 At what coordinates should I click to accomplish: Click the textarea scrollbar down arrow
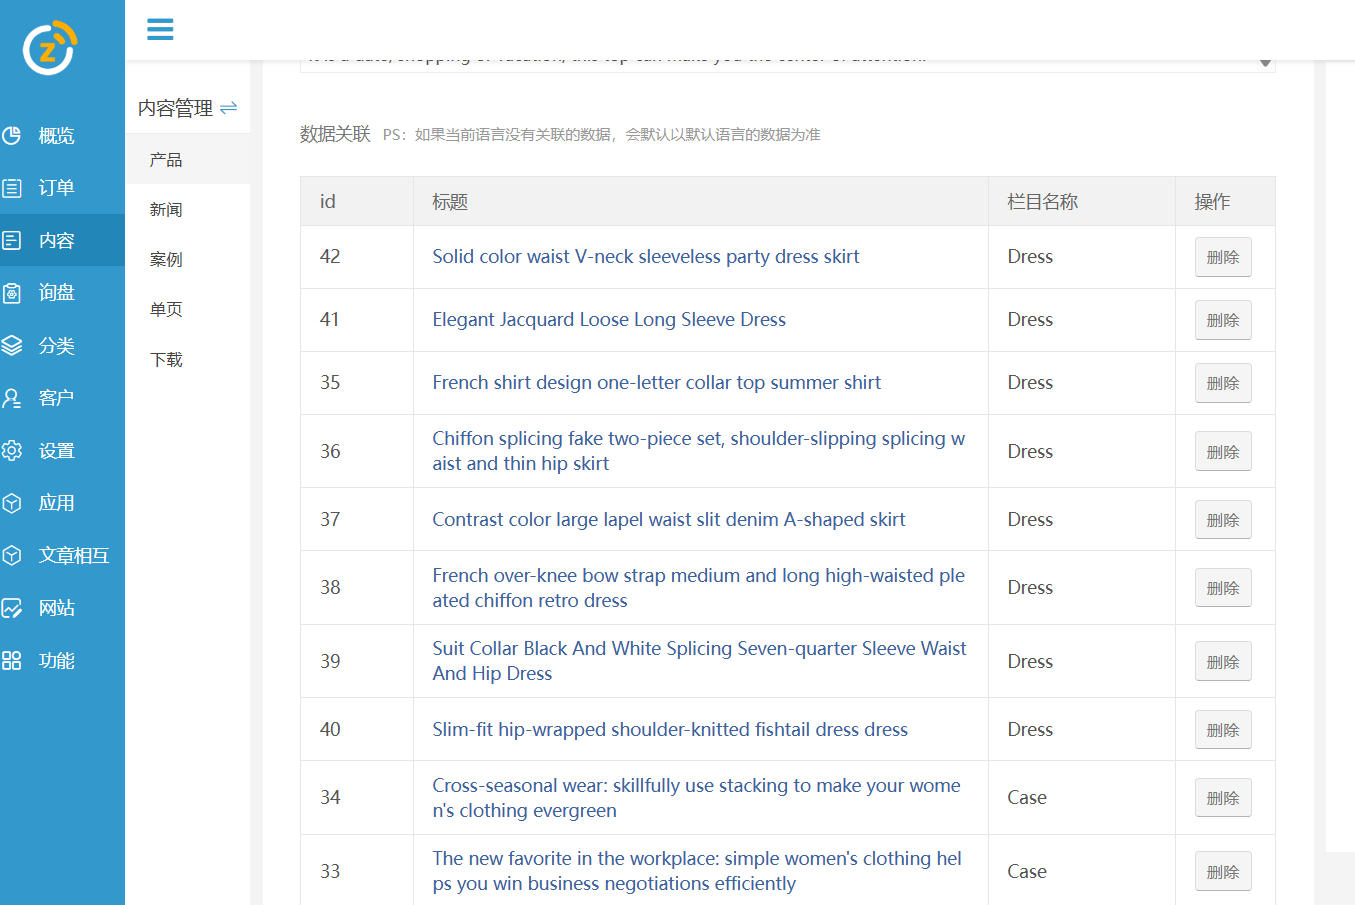1266,62
